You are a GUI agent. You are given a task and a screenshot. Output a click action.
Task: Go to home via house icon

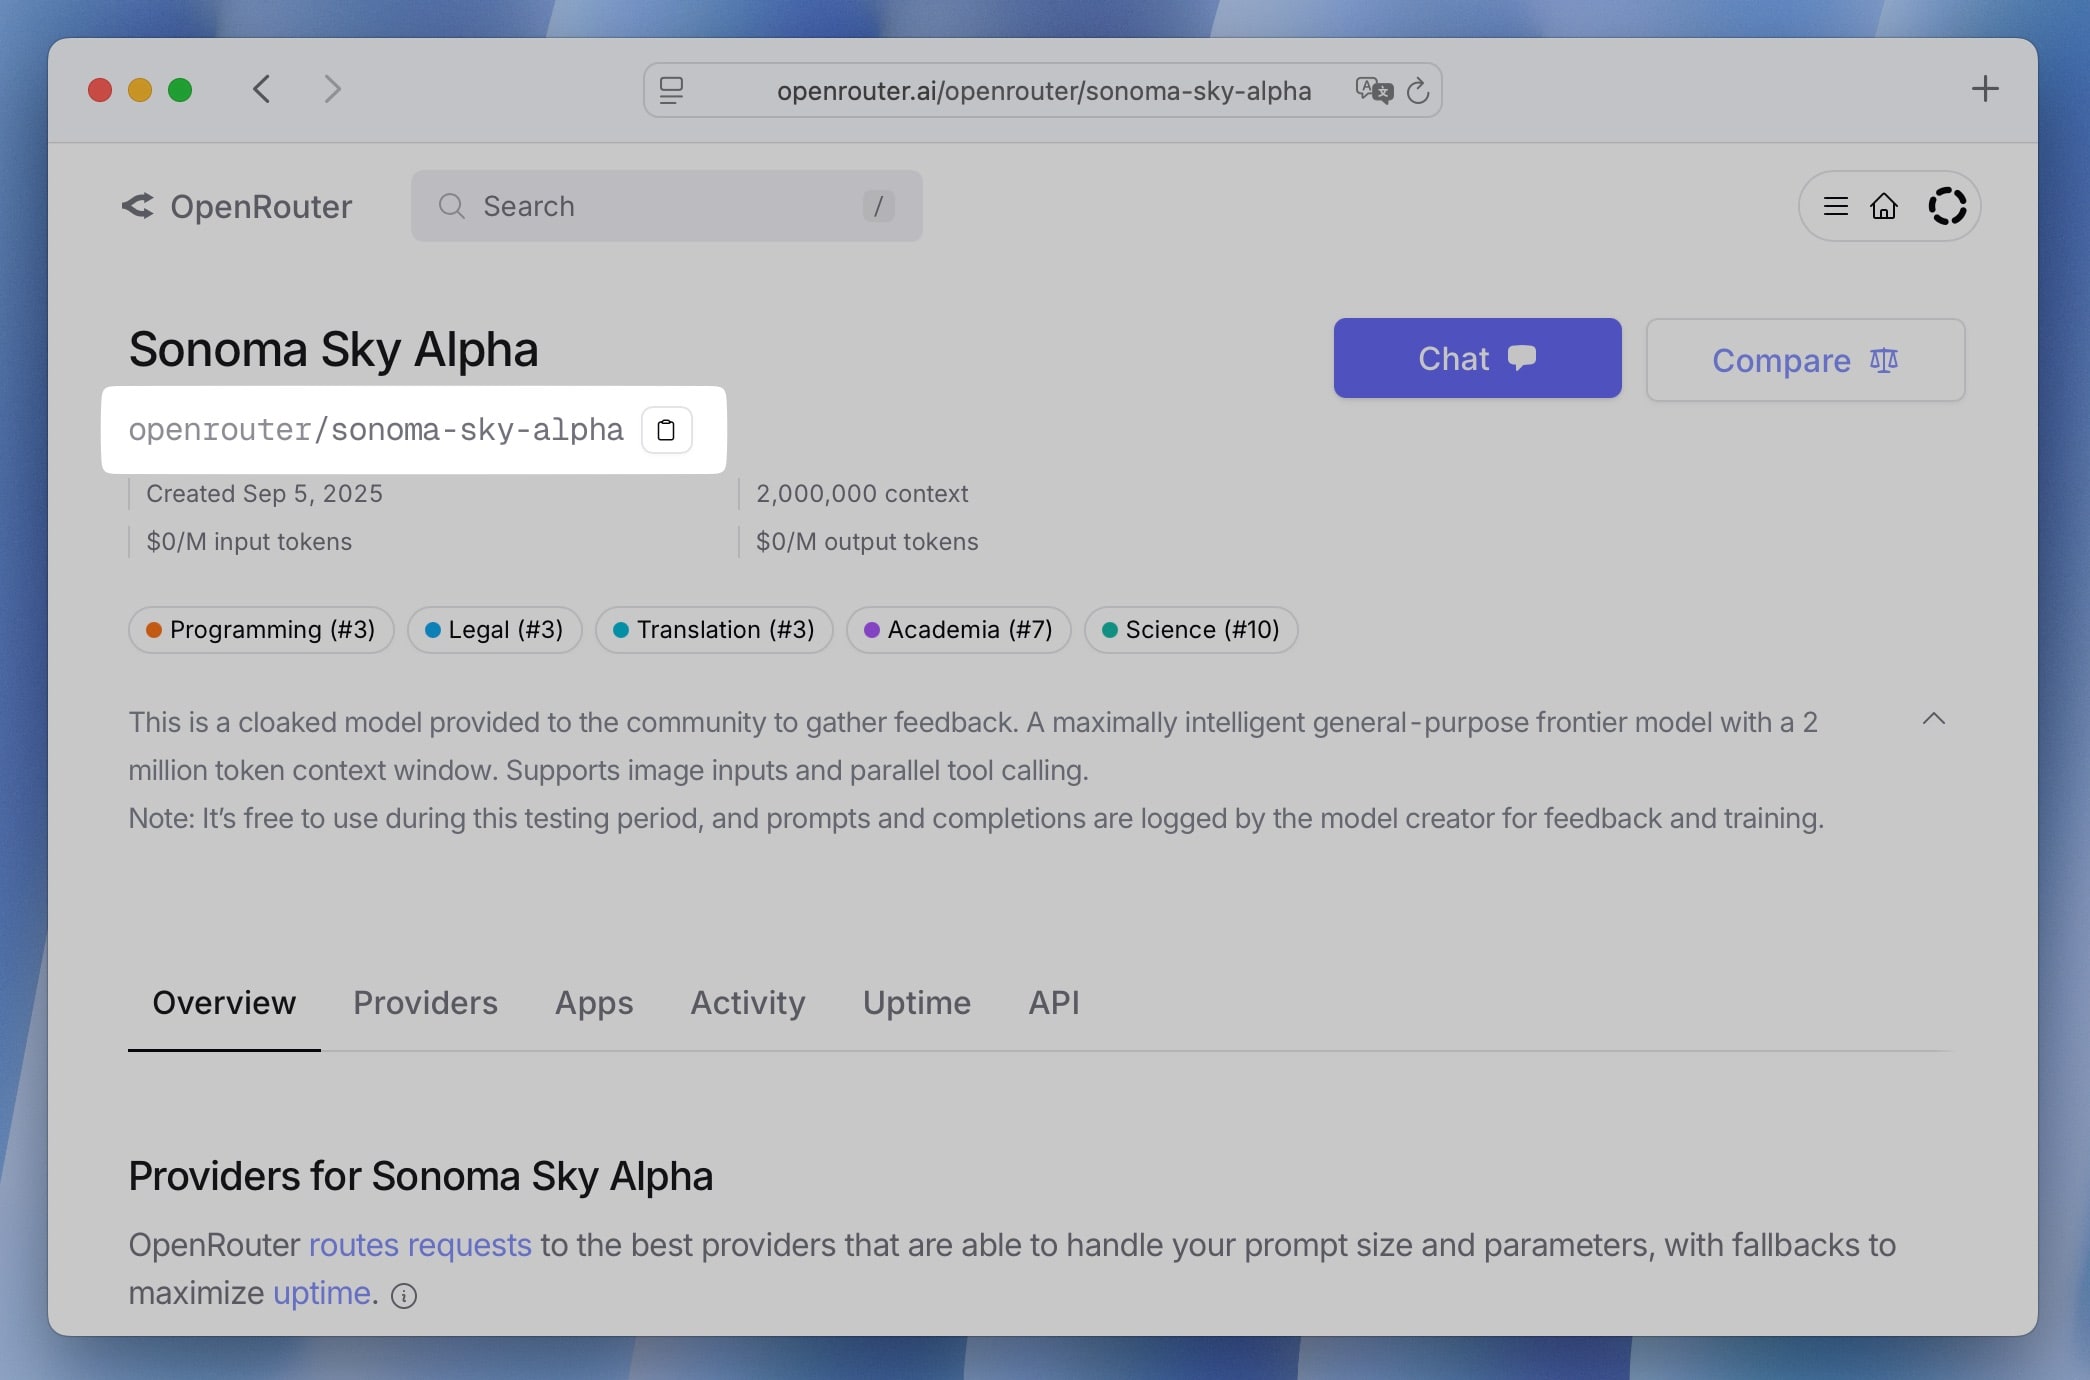[1884, 207]
